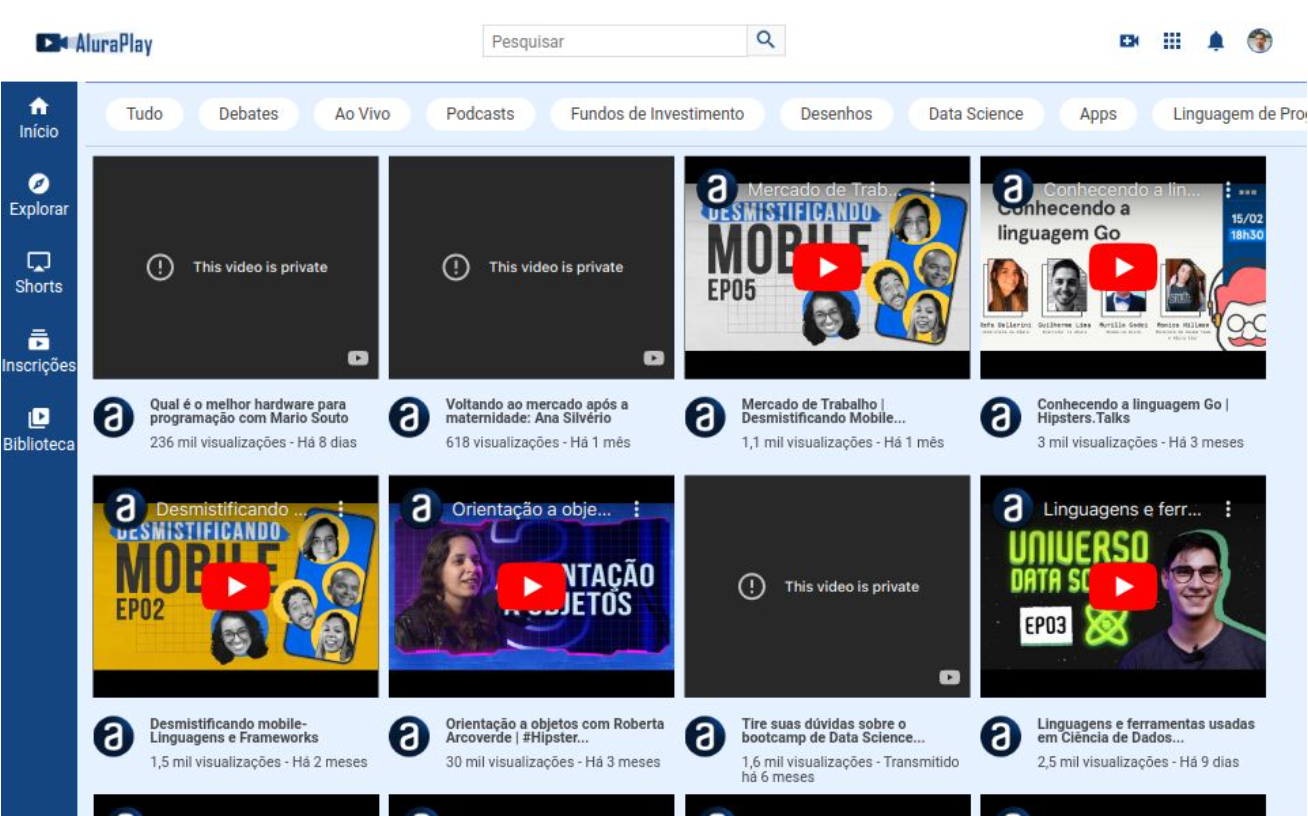Open 'Linguagens e ferramentas usadas em Ciência de Dados' title
1308x816 pixels.
pos(1146,731)
